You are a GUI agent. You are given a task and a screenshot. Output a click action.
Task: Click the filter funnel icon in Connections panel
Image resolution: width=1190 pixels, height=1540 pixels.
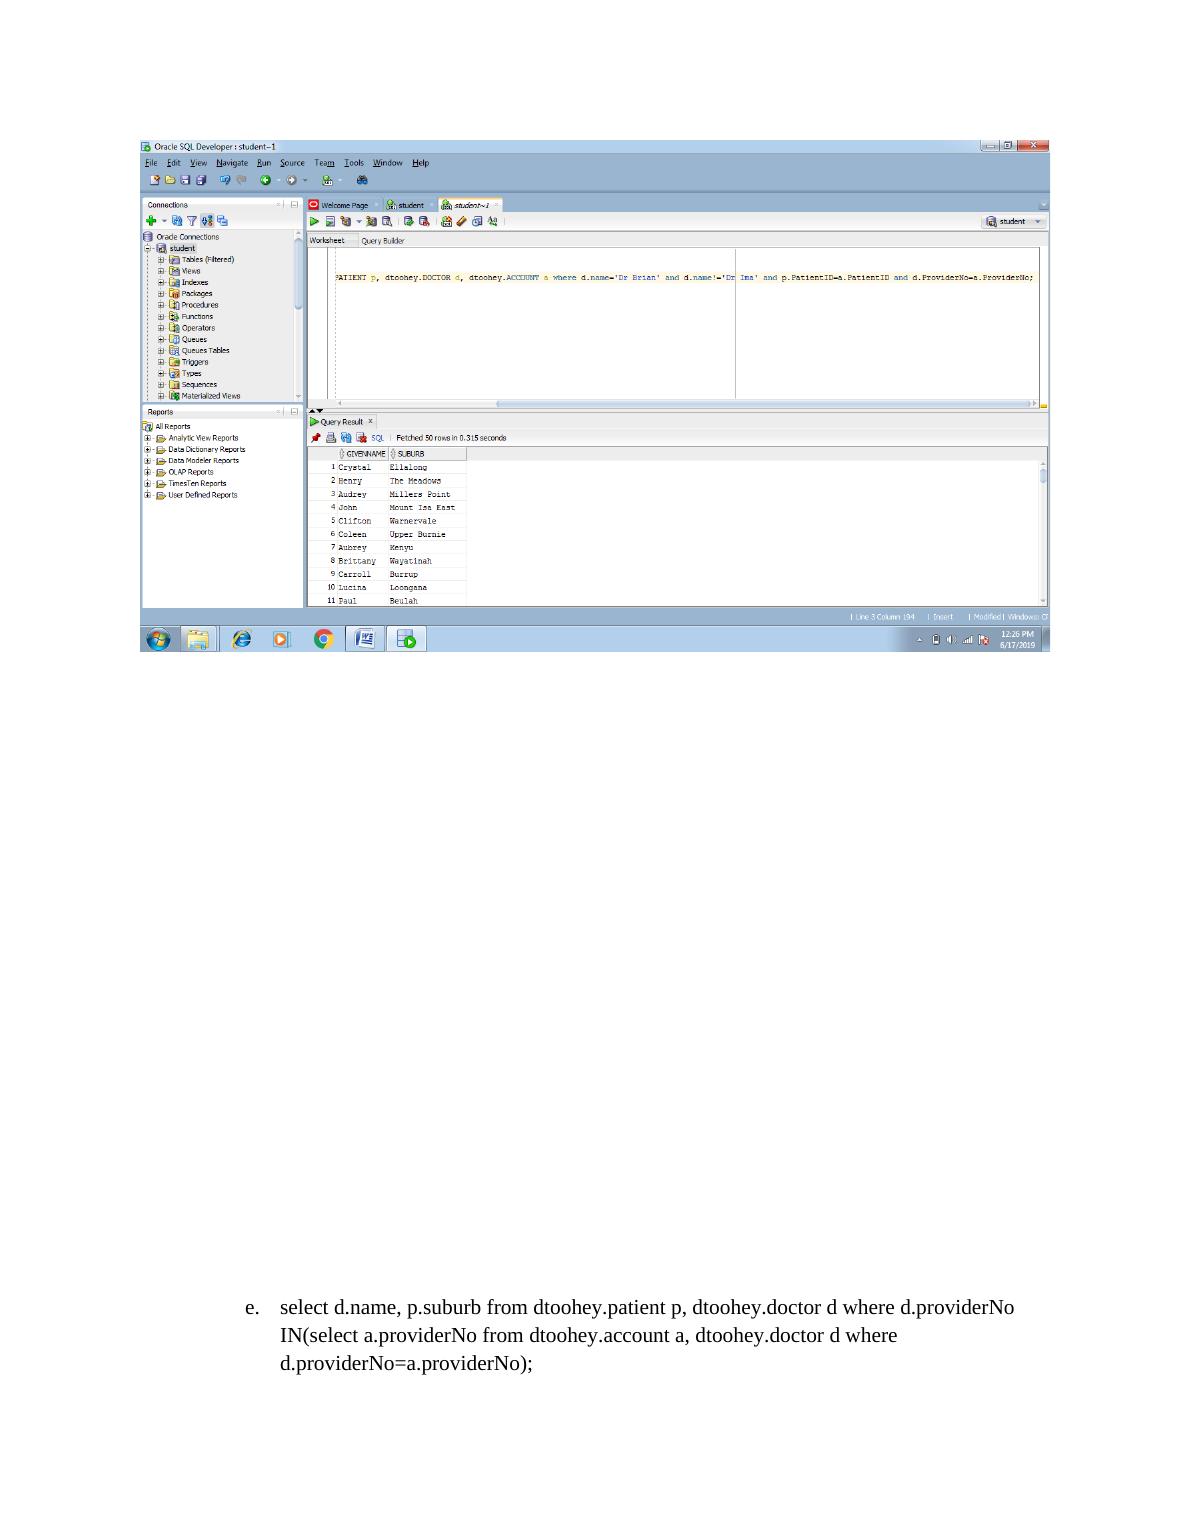coord(192,220)
